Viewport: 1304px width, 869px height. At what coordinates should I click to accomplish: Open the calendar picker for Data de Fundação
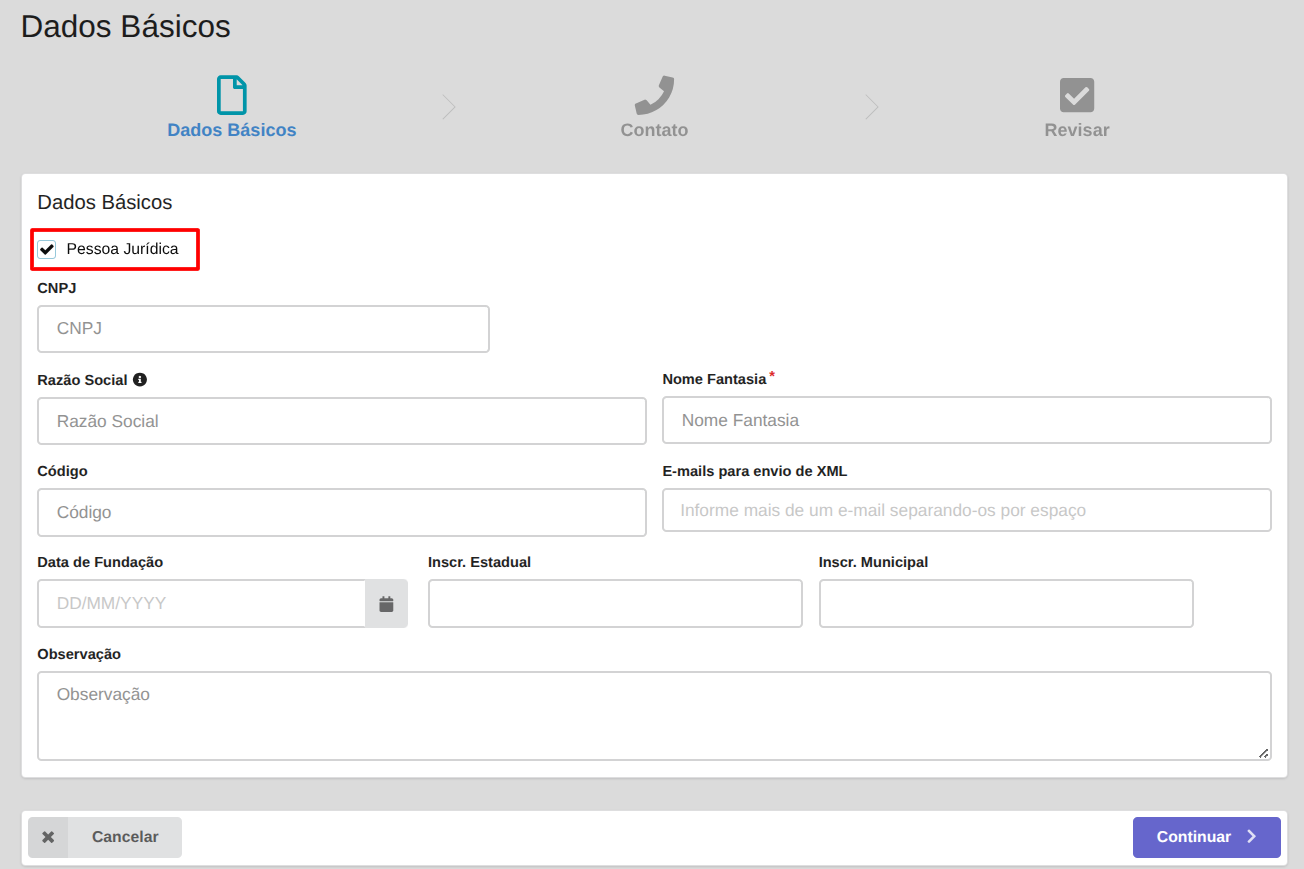386,604
